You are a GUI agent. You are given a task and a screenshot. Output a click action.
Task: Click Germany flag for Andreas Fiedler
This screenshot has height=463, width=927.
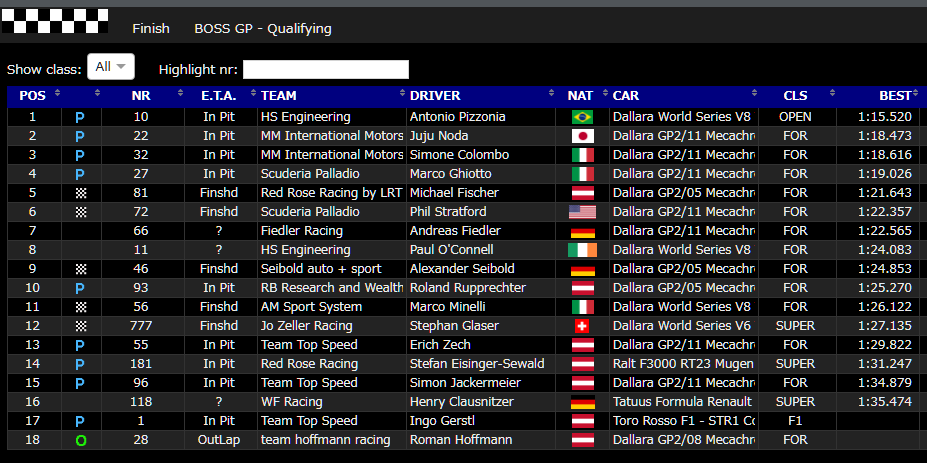(x=582, y=231)
